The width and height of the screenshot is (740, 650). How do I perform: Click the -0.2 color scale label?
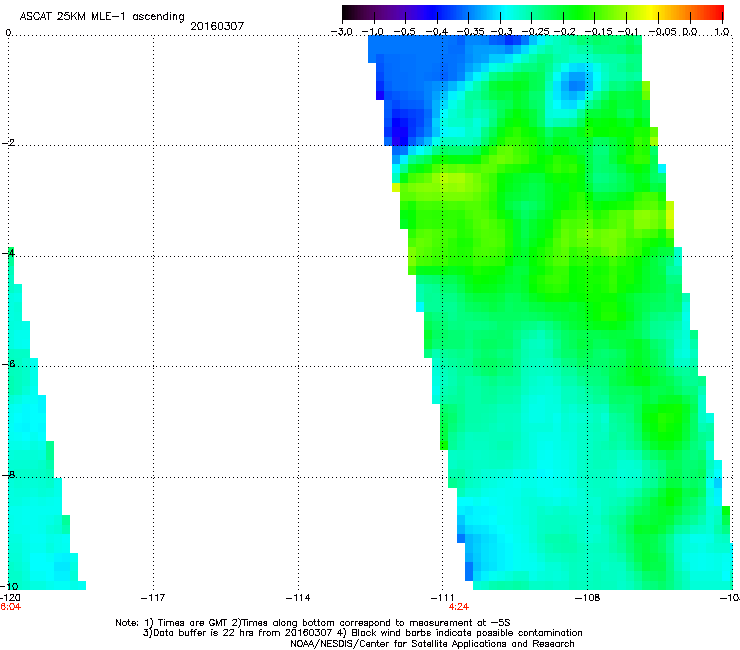(565, 32)
